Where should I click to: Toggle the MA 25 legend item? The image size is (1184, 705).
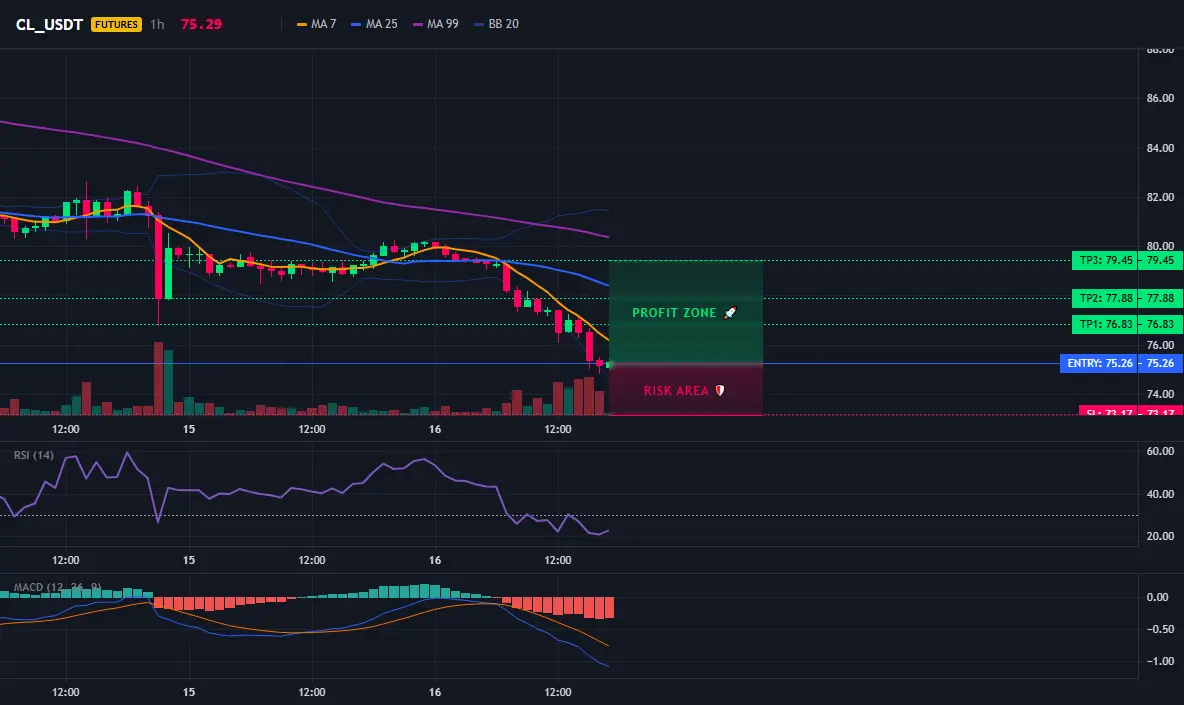375,24
